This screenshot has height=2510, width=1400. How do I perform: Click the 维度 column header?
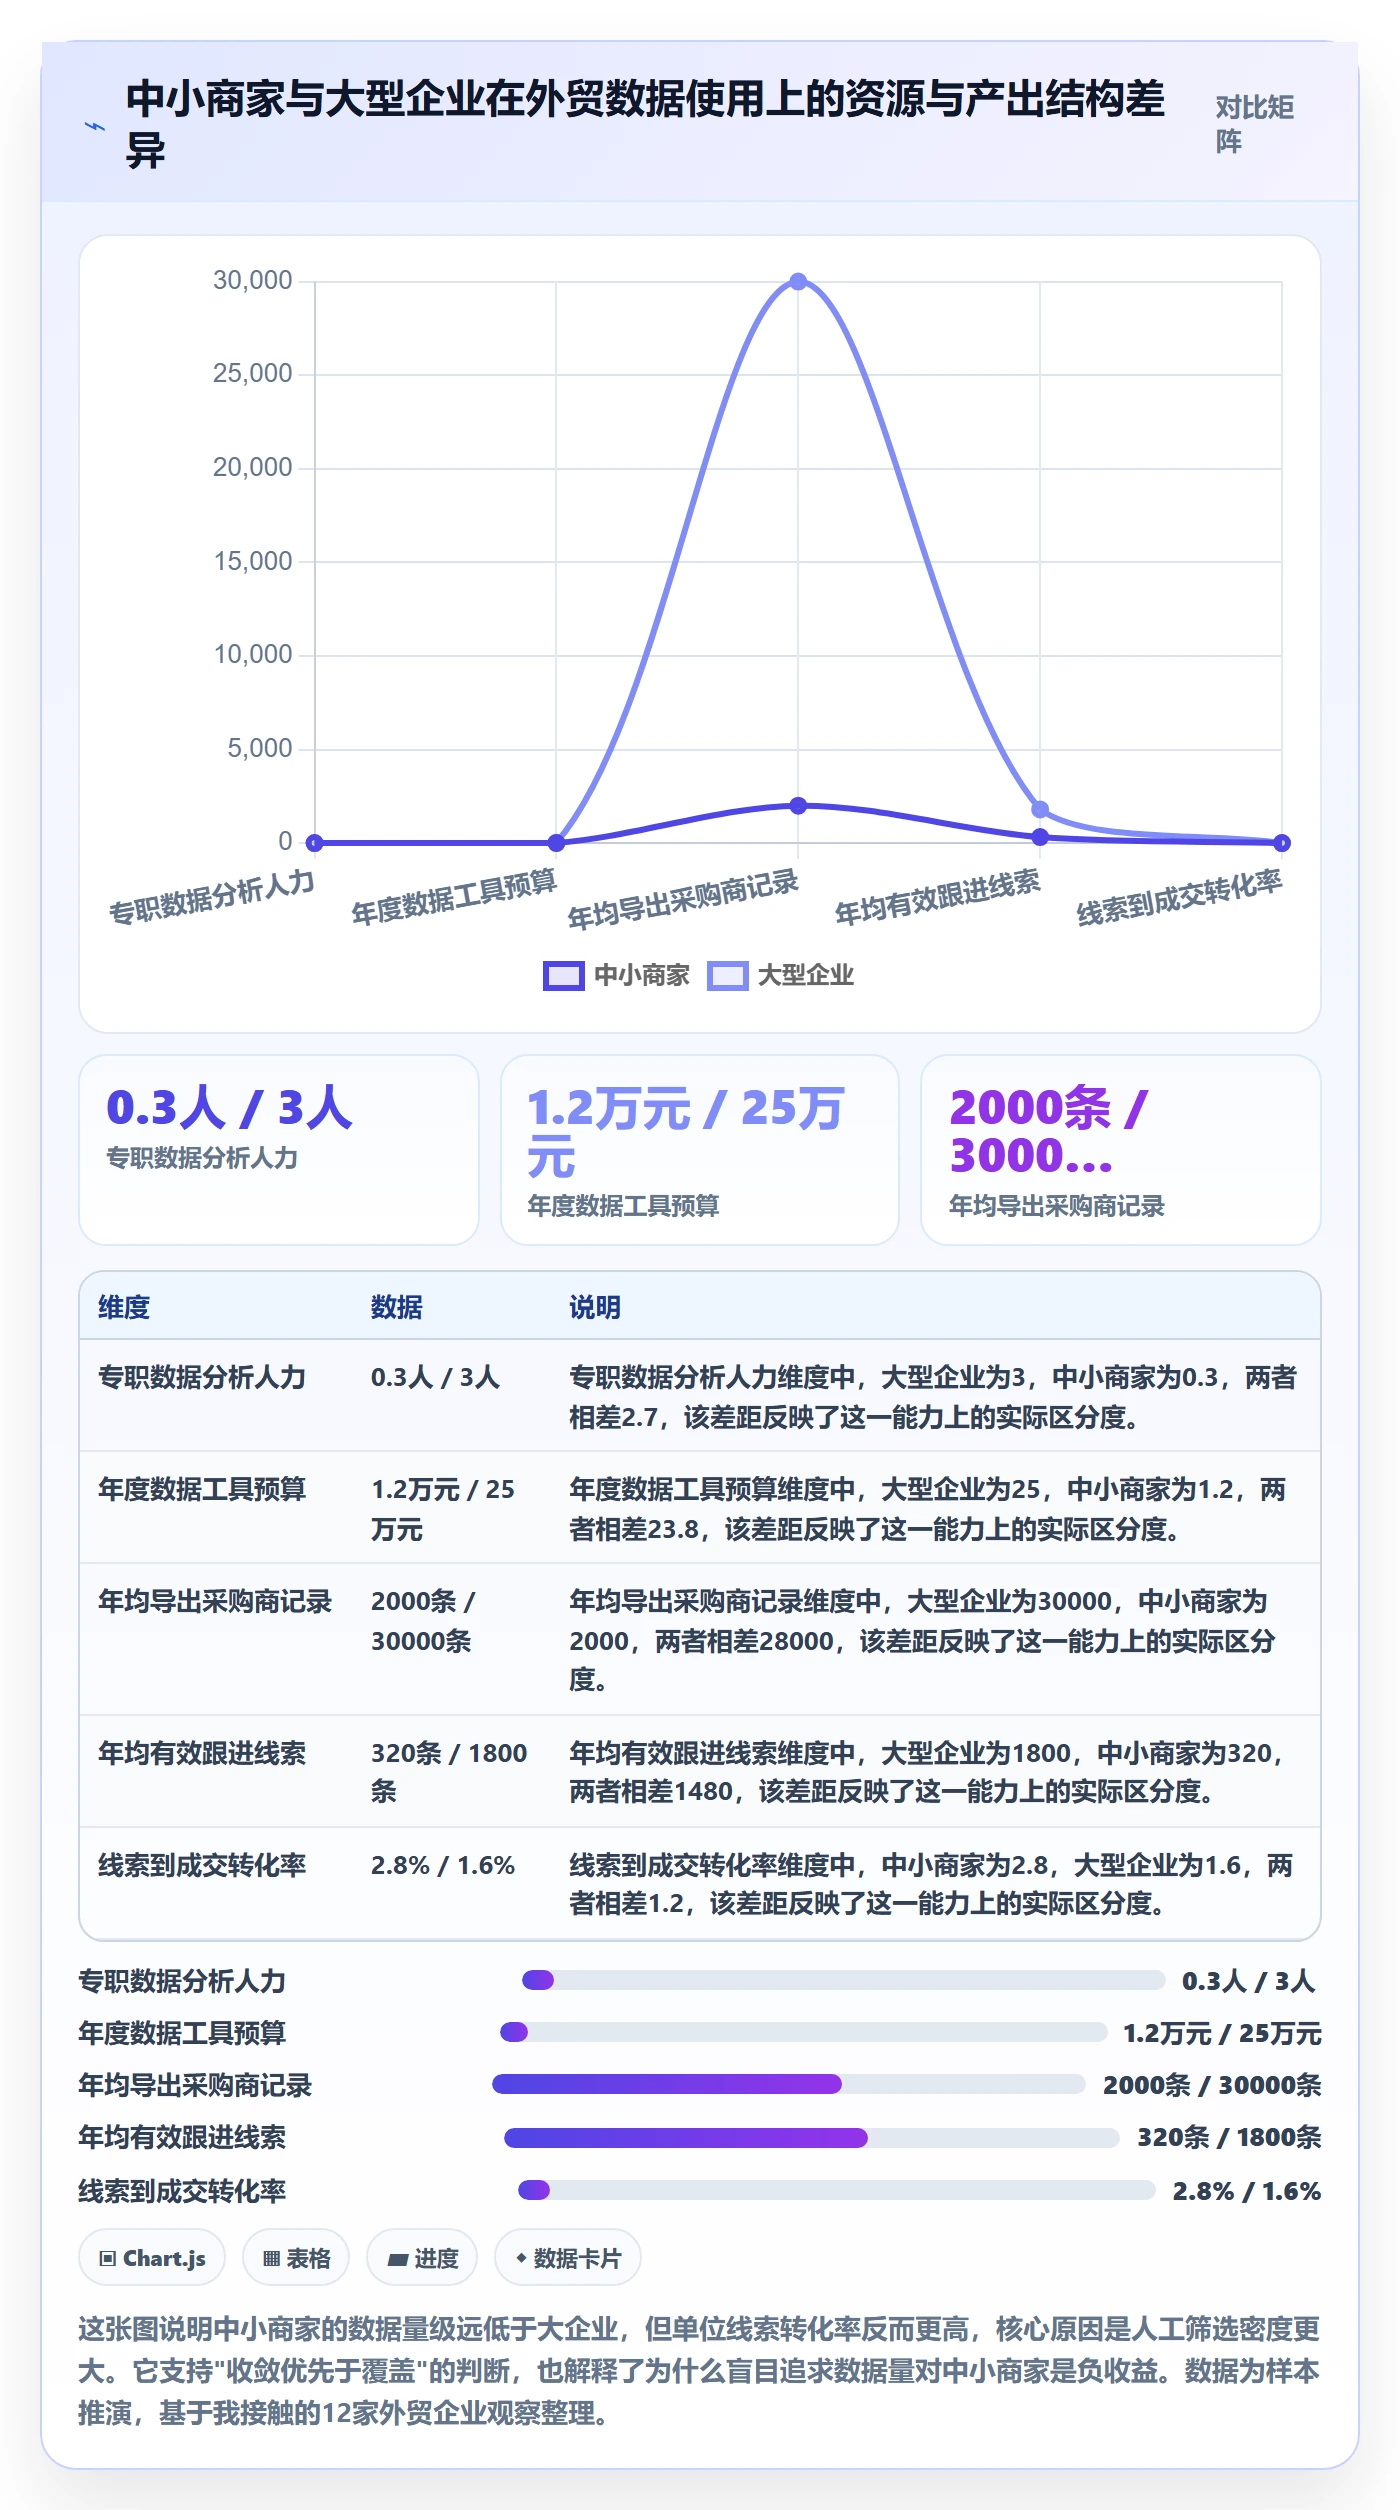[x=124, y=1307]
